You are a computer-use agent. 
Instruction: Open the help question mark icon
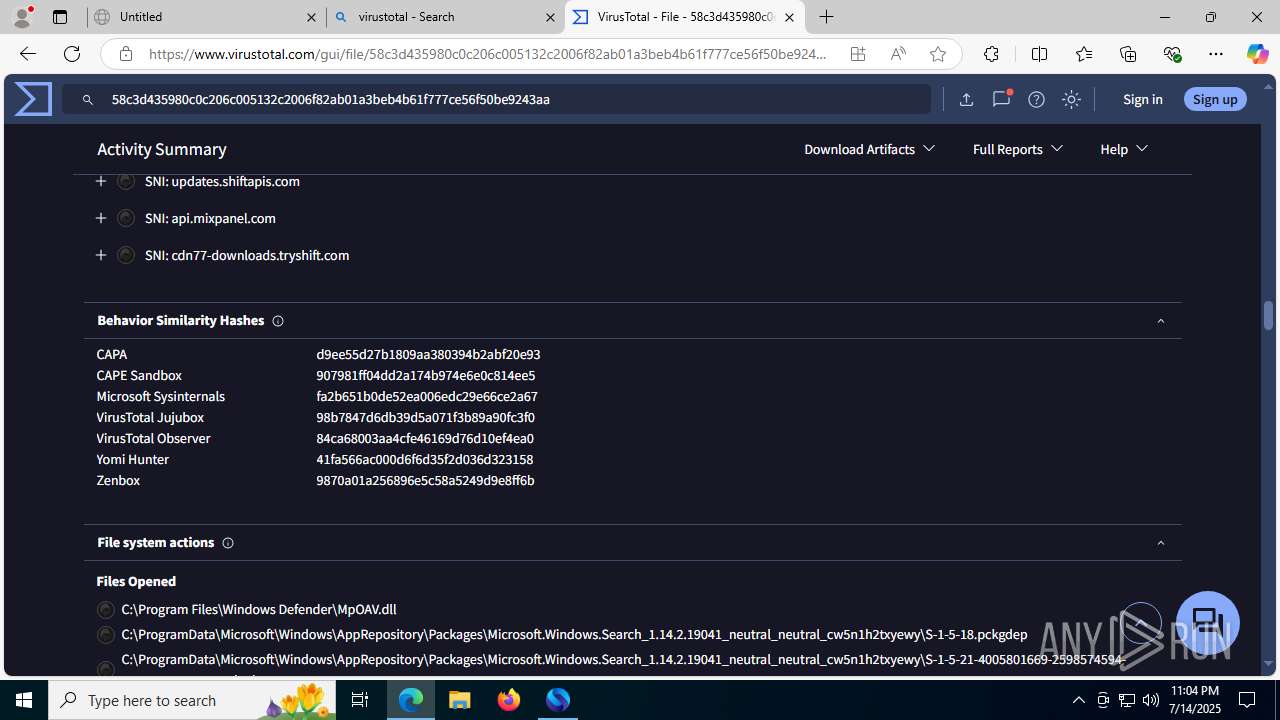(x=1036, y=99)
